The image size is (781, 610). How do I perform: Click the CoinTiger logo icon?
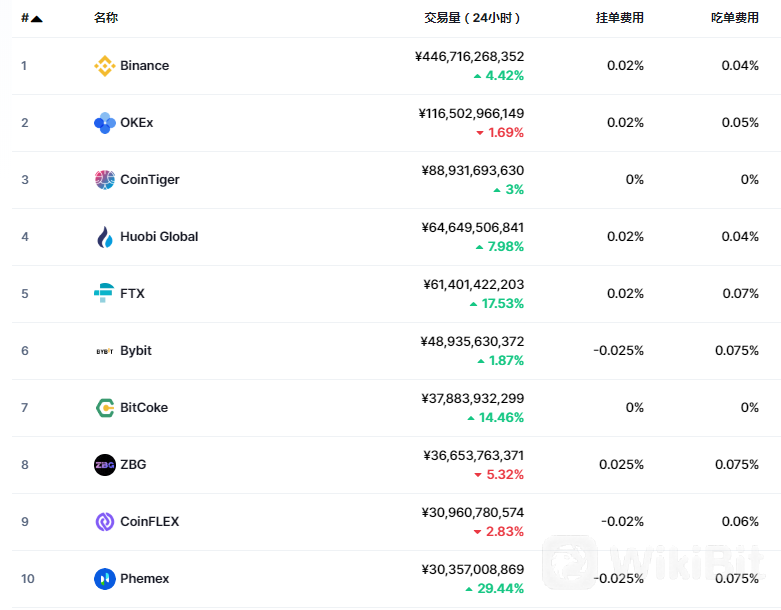coord(104,180)
